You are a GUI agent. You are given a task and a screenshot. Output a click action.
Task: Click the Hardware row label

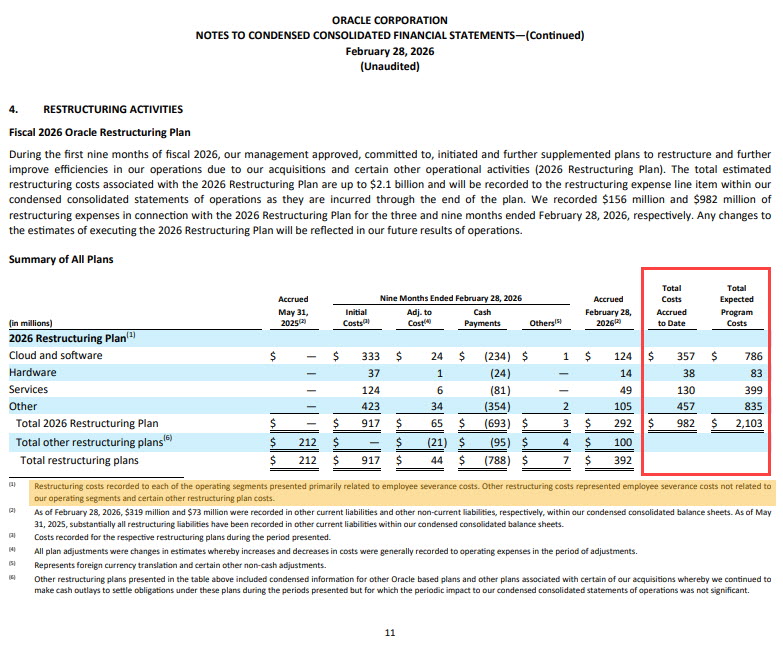point(33,372)
